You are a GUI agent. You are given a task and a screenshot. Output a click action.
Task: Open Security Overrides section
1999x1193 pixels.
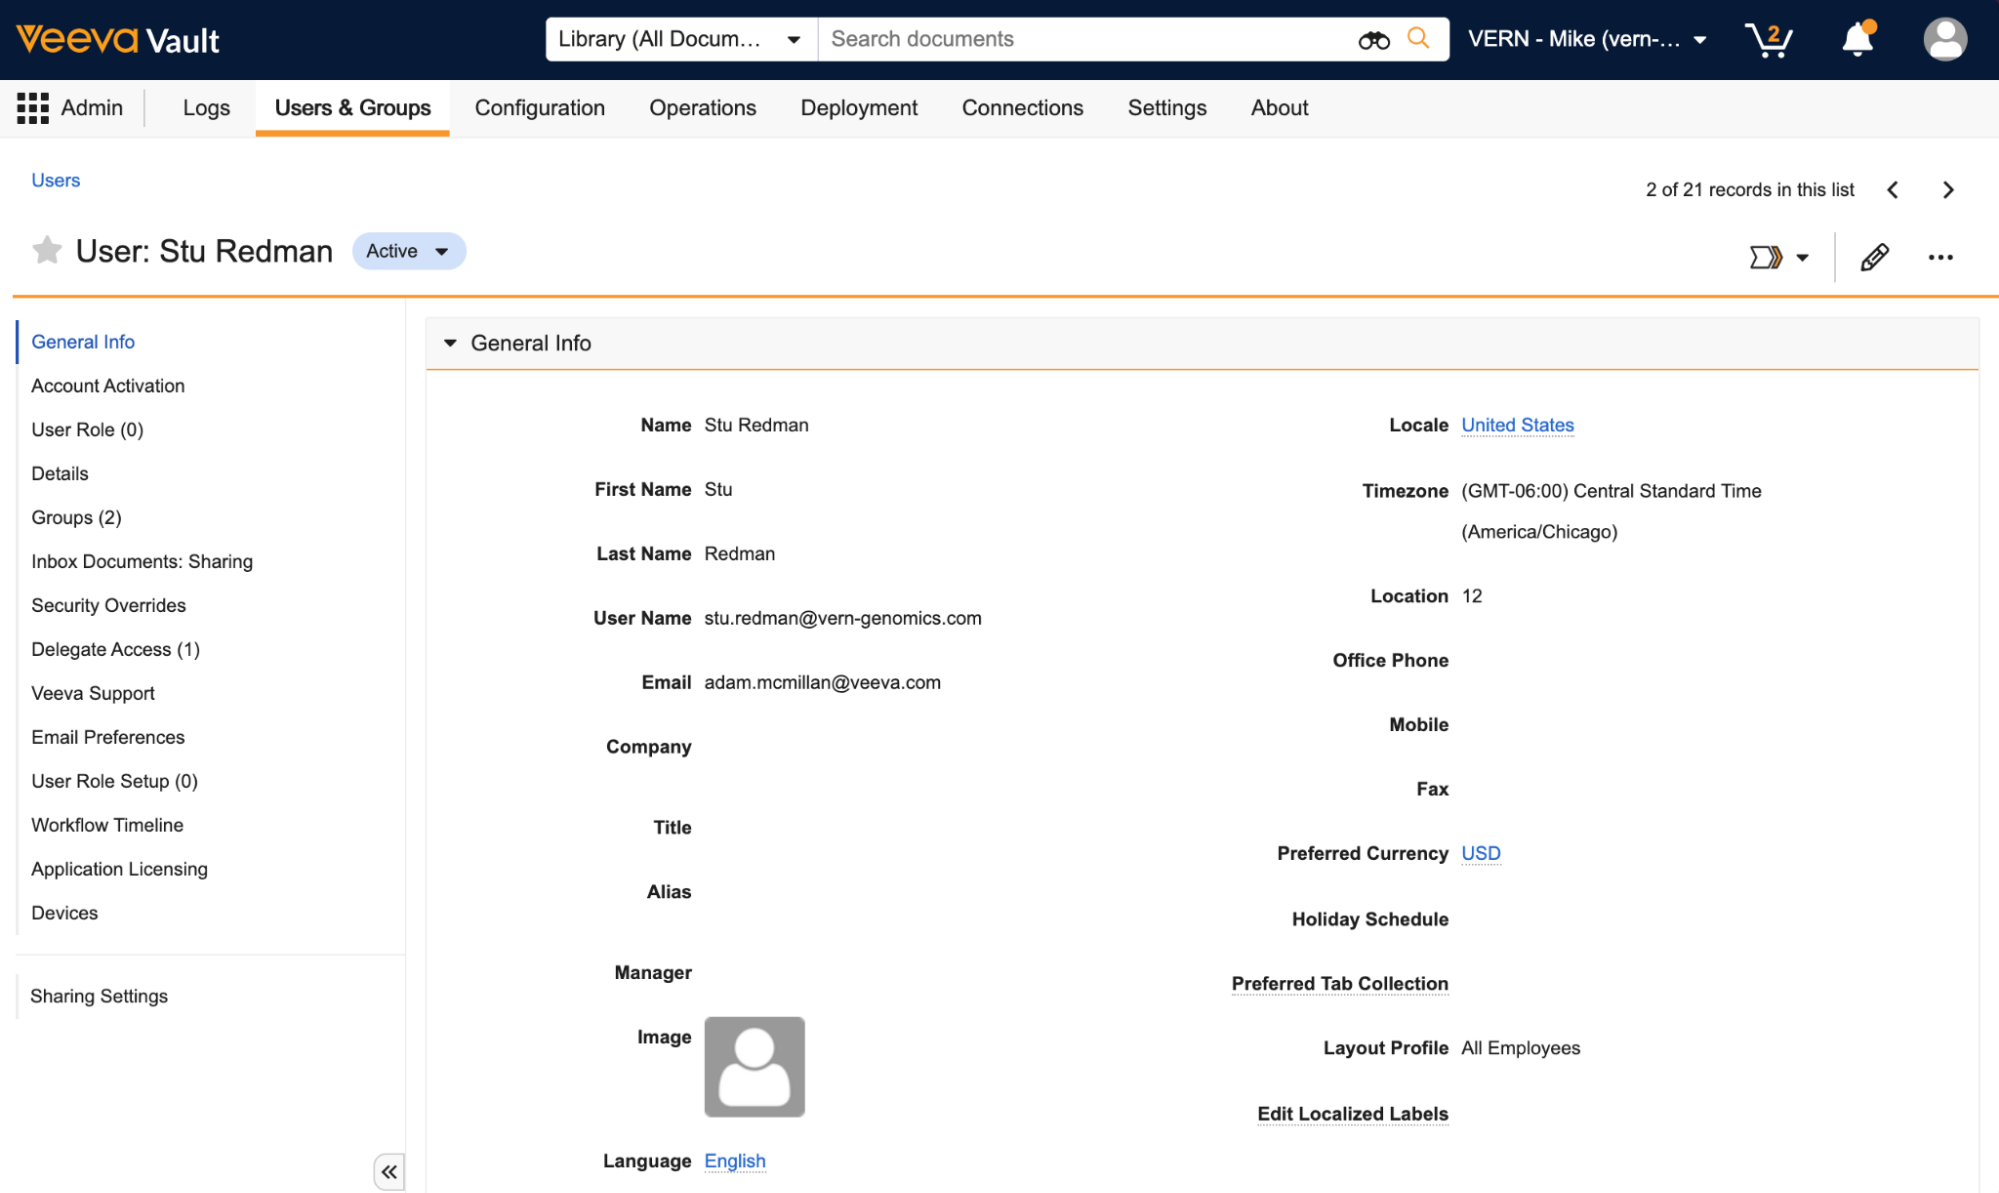tap(108, 606)
